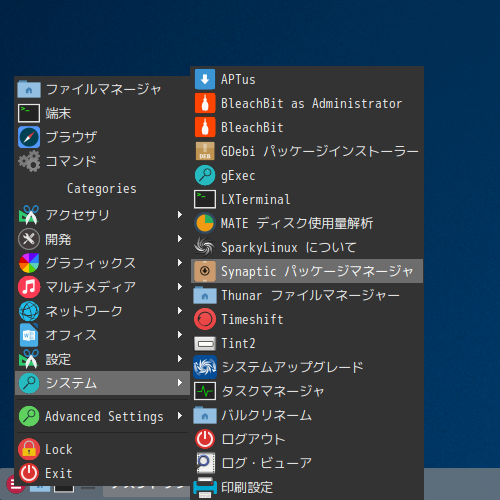Click the マルチメディア music note icon
This screenshot has width=500, height=500.
pyautogui.click(x=29, y=287)
